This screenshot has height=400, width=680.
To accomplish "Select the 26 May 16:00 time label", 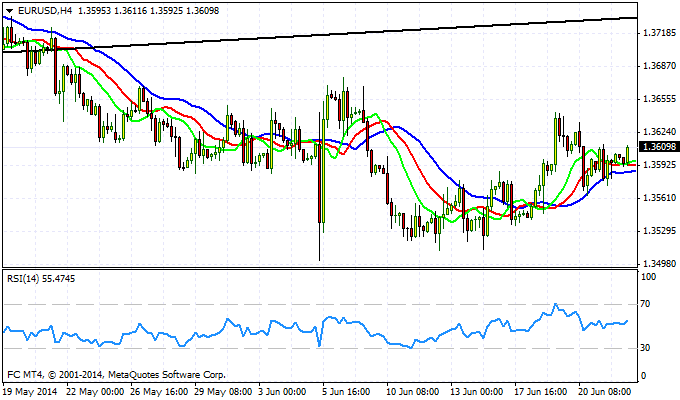I will pos(159,392).
